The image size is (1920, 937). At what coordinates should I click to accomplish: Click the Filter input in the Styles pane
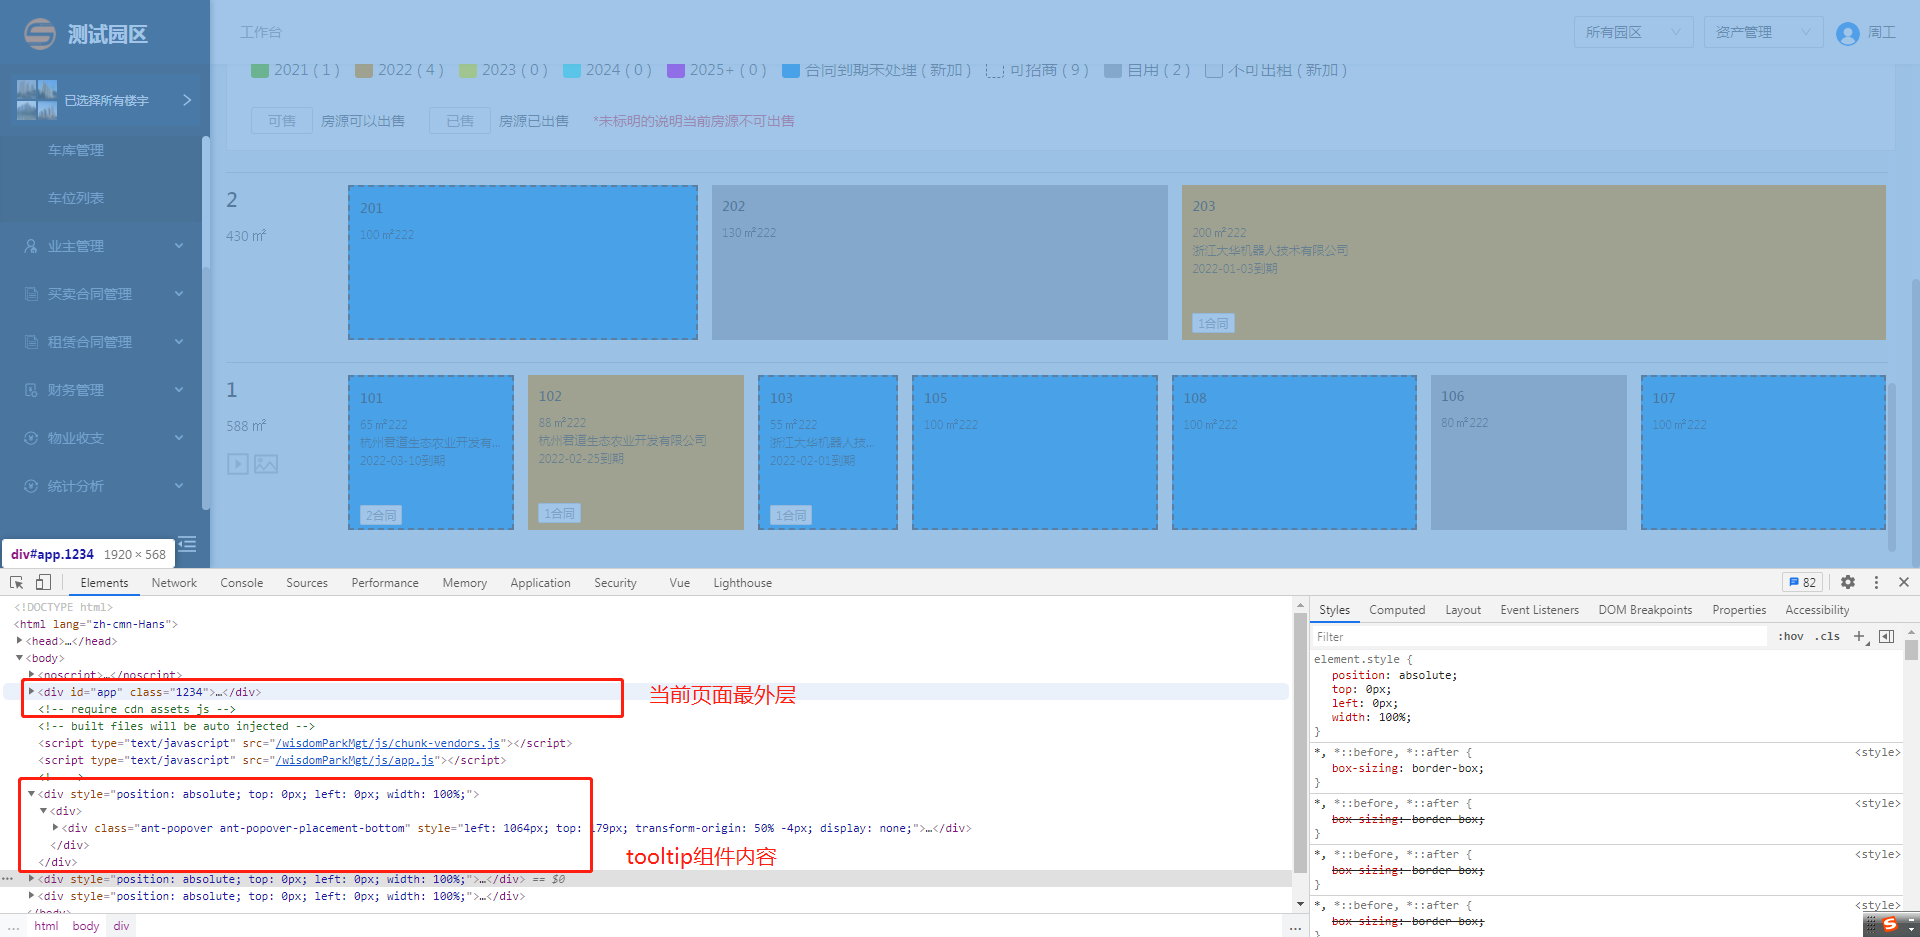coord(1450,636)
